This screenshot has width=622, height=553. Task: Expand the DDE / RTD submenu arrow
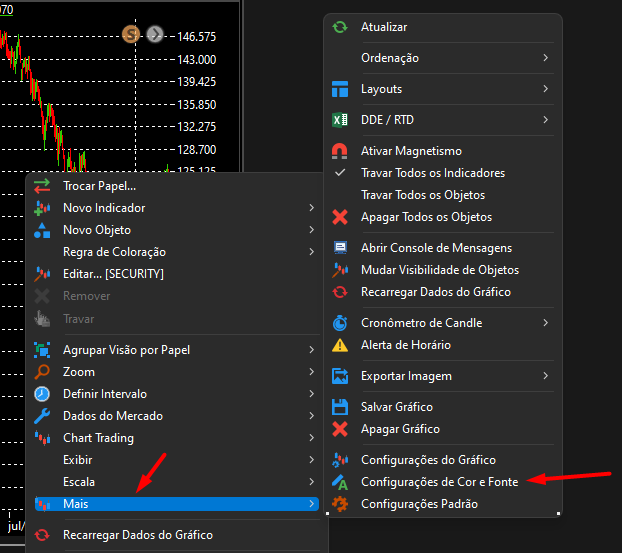[546, 120]
